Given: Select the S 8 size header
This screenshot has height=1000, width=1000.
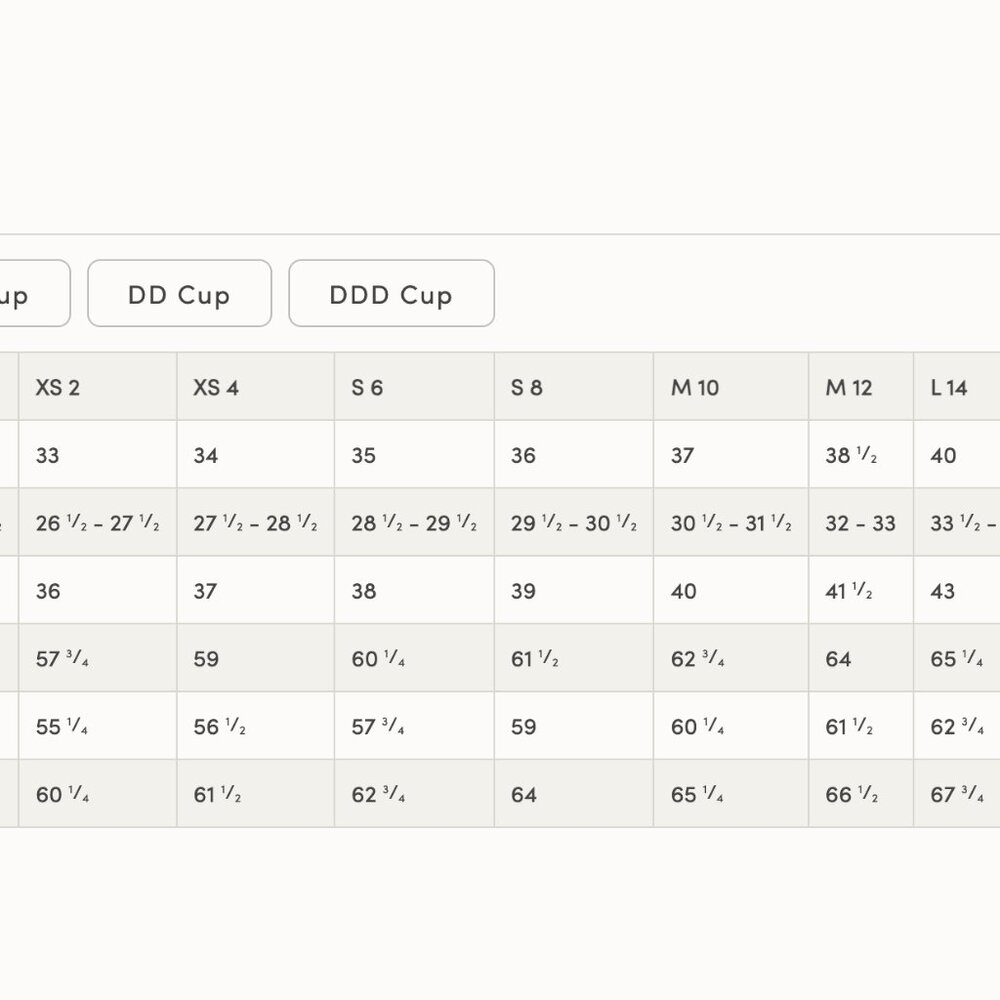Looking at the screenshot, I should [527, 387].
